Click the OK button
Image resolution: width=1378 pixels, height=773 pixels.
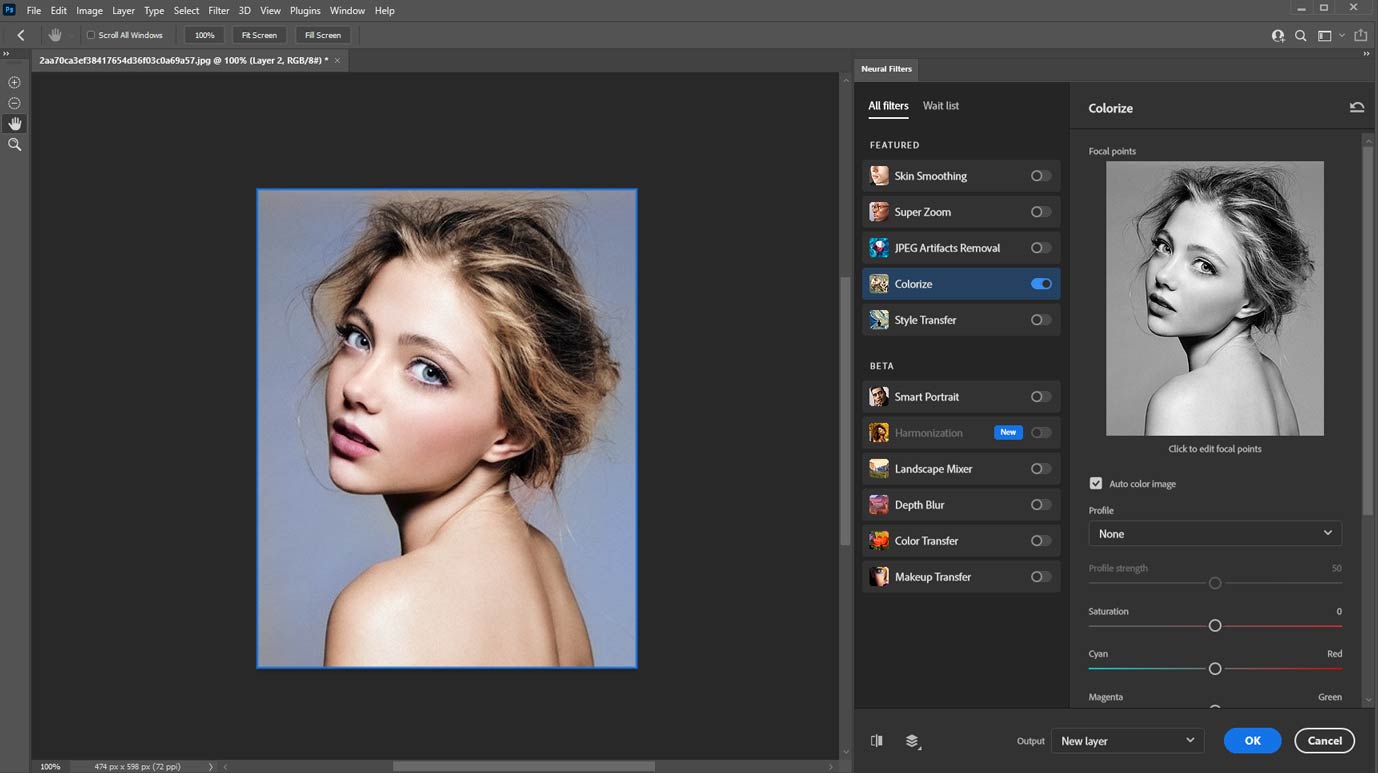coord(1252,741)
